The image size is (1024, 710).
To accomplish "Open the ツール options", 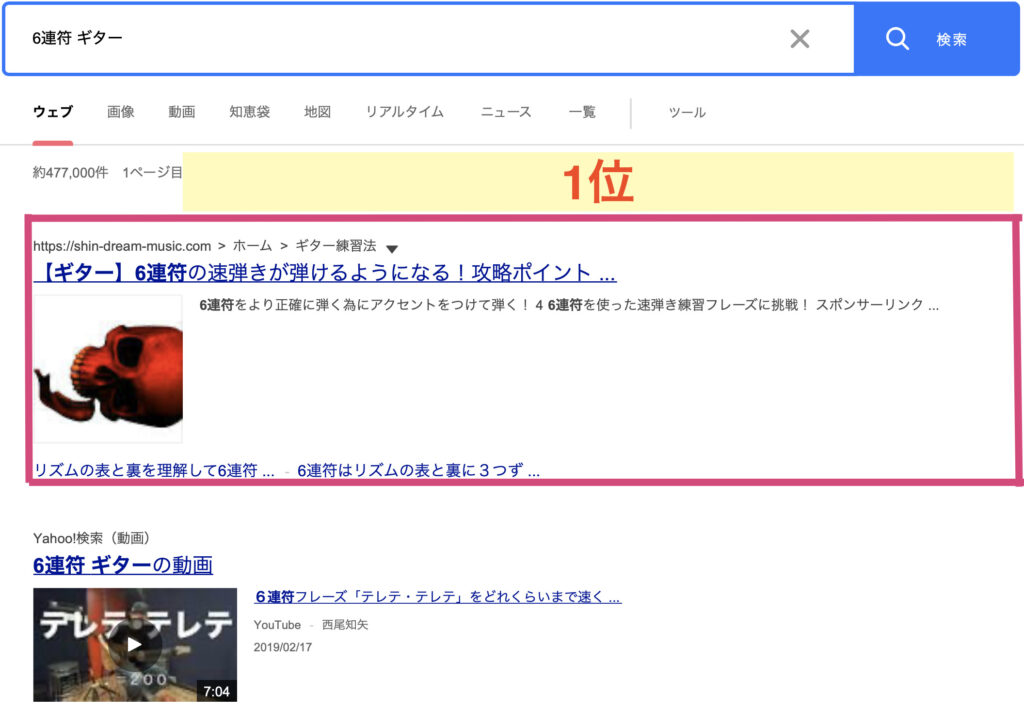I will [x=687, y=112].
